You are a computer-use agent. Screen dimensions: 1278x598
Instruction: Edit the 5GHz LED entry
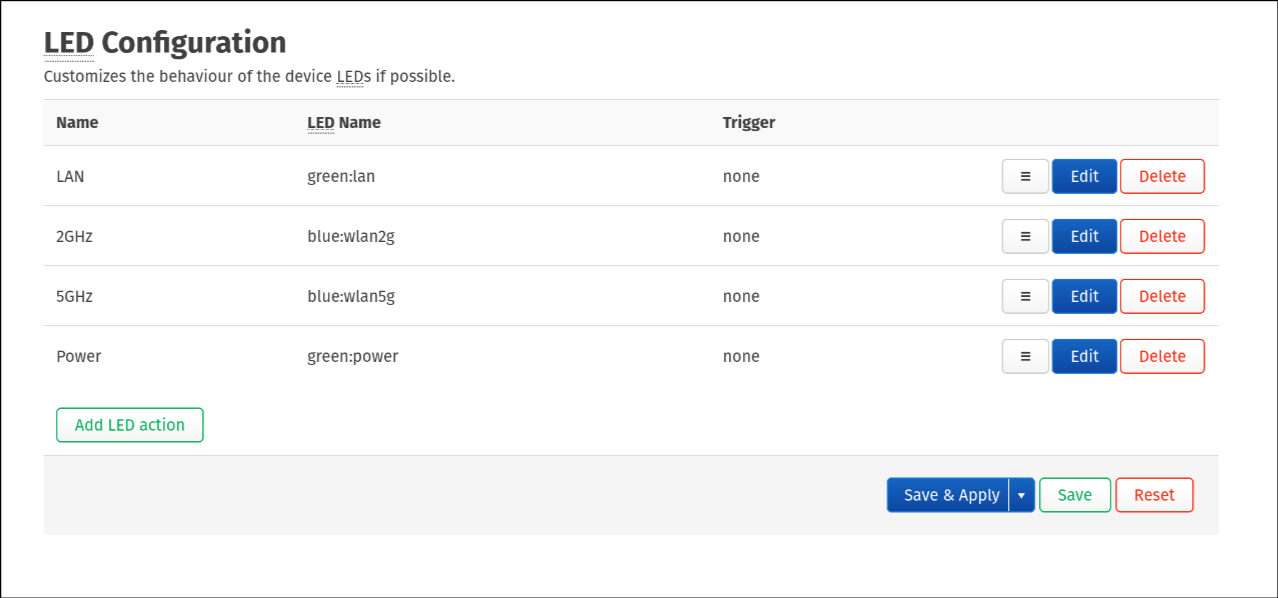pos(1084,296)
